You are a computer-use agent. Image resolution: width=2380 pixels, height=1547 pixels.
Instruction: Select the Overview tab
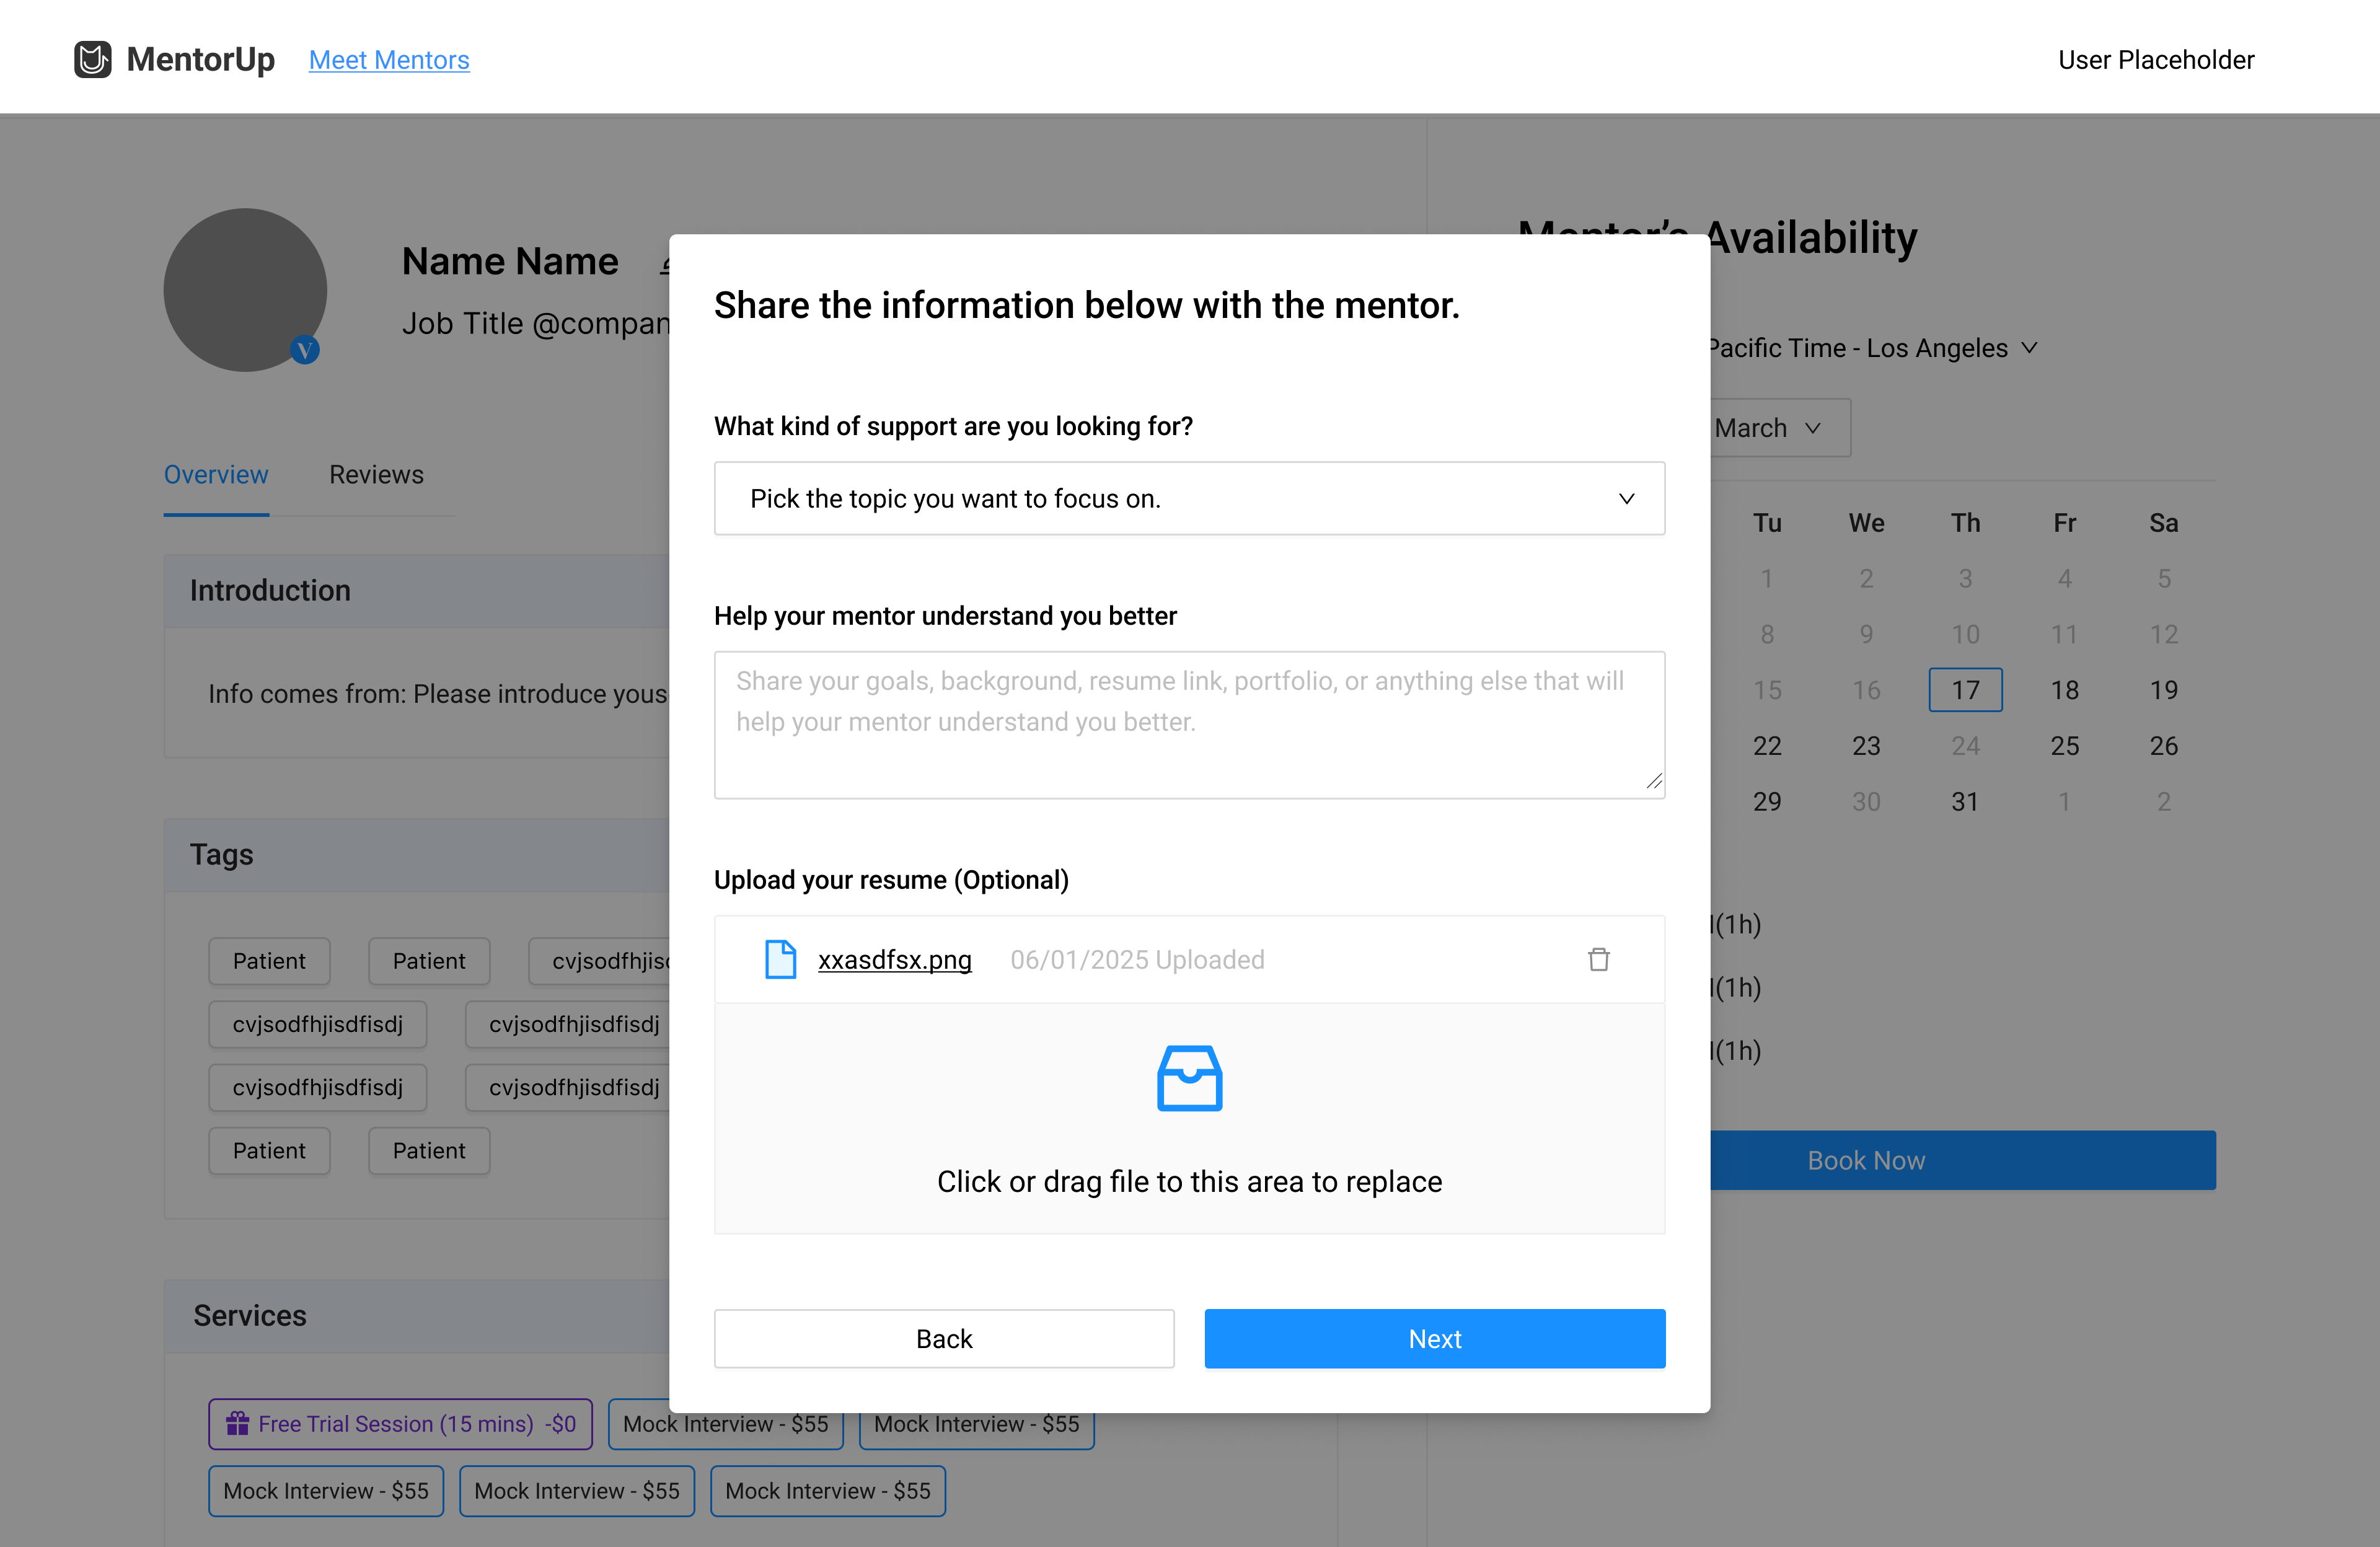click(216, 474)
